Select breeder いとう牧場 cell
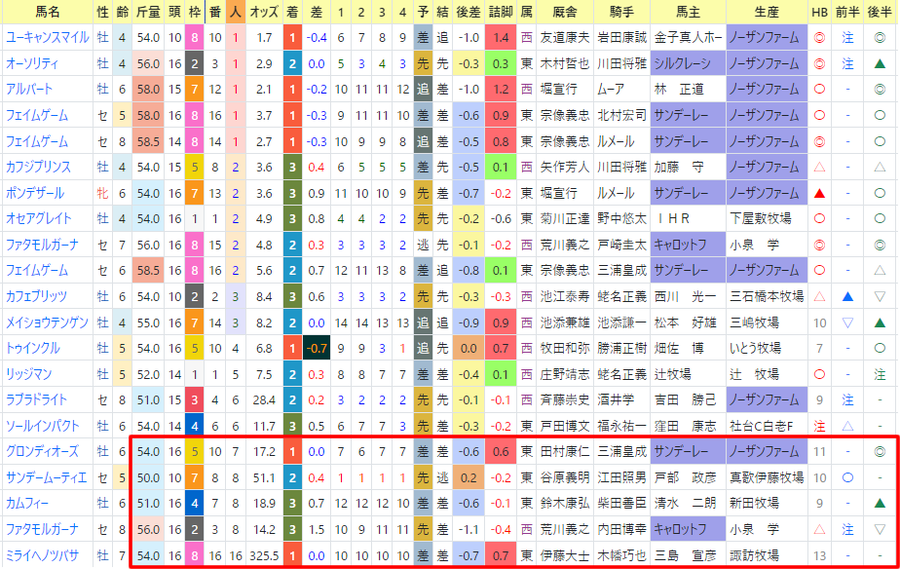This screenshot has width=900, height=569. pos(766,349)
